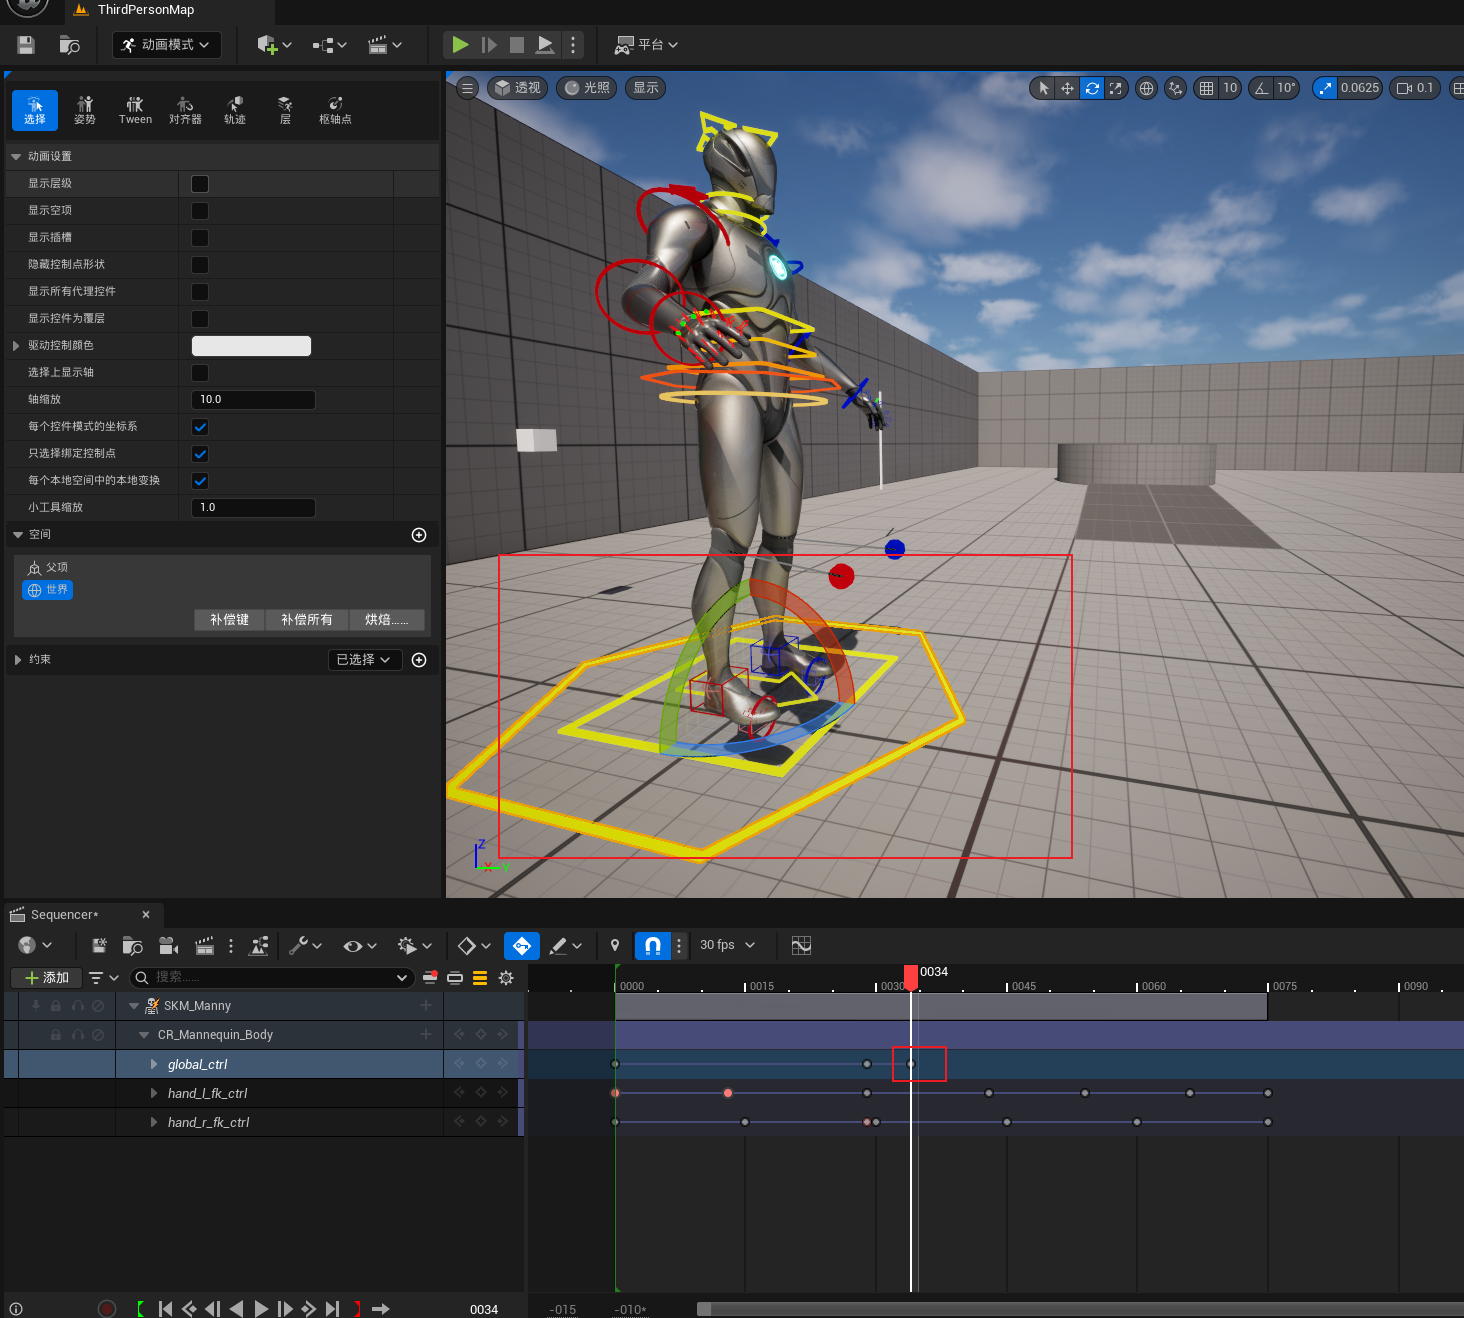Screen dimensions: 1464x1318
Task: Click the 轴缩放 value field 10.0
Action: (253, 400)
